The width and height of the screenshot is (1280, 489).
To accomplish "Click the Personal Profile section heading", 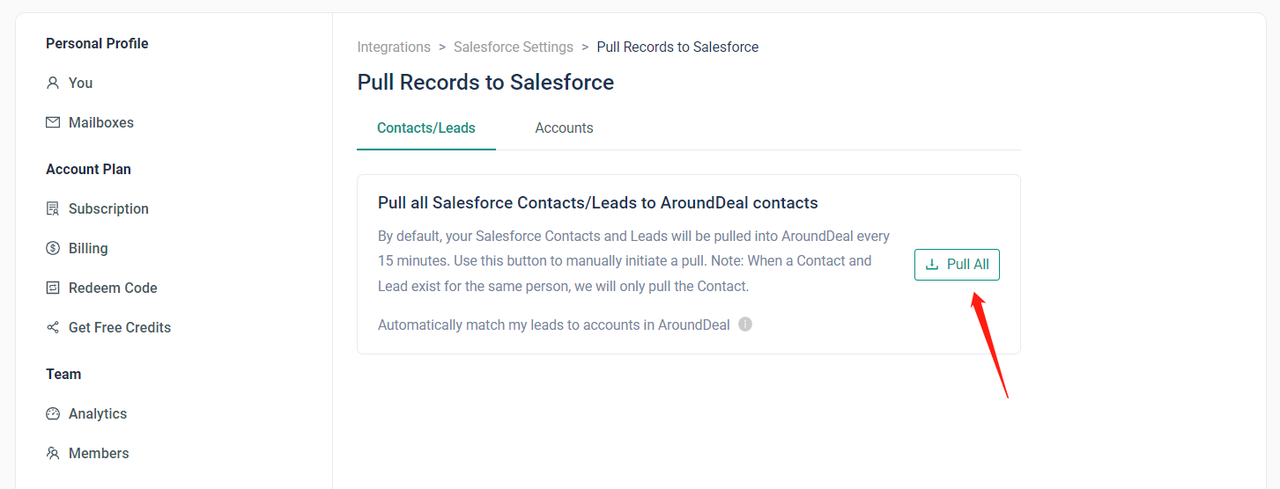I will [97, 43].
